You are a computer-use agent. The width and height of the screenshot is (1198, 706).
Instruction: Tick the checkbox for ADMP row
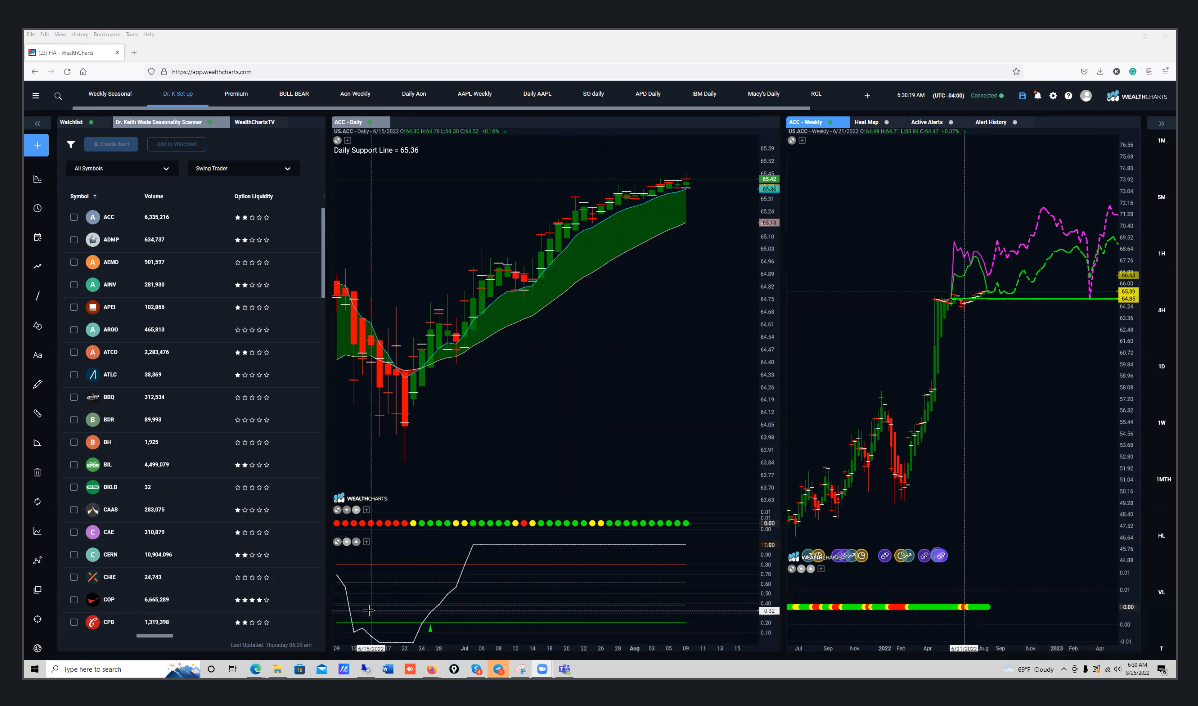(74, 240)
